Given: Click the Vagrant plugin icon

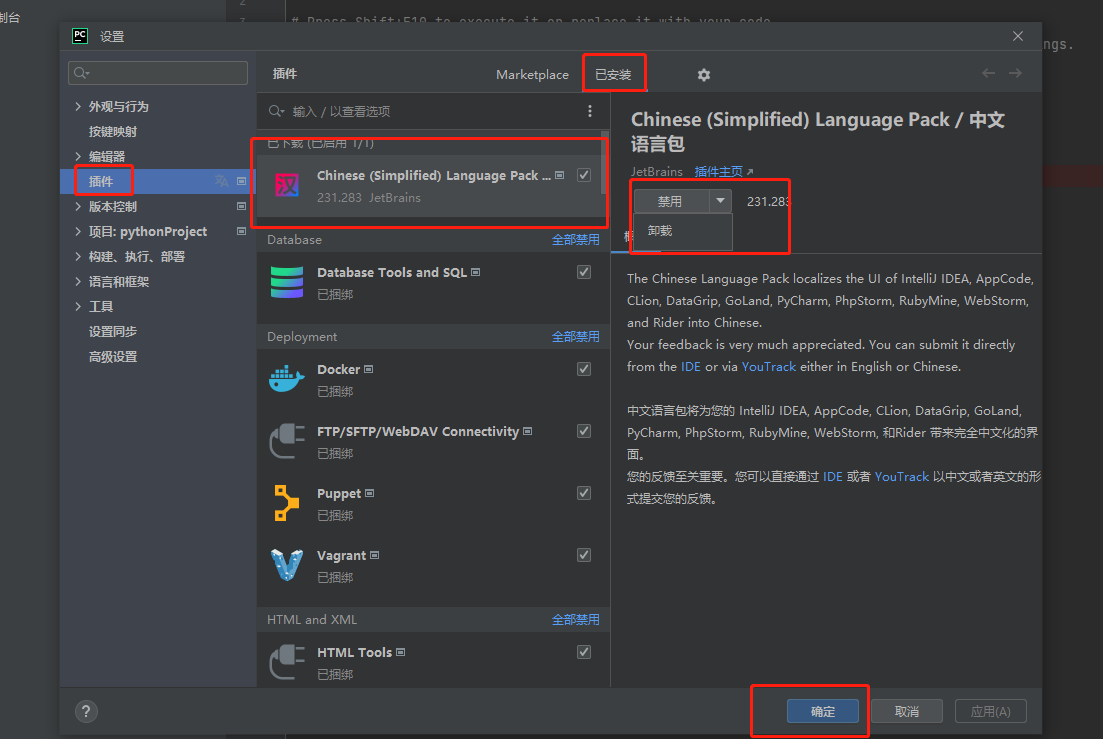Looking at the screenshot, I should point(287,565).
